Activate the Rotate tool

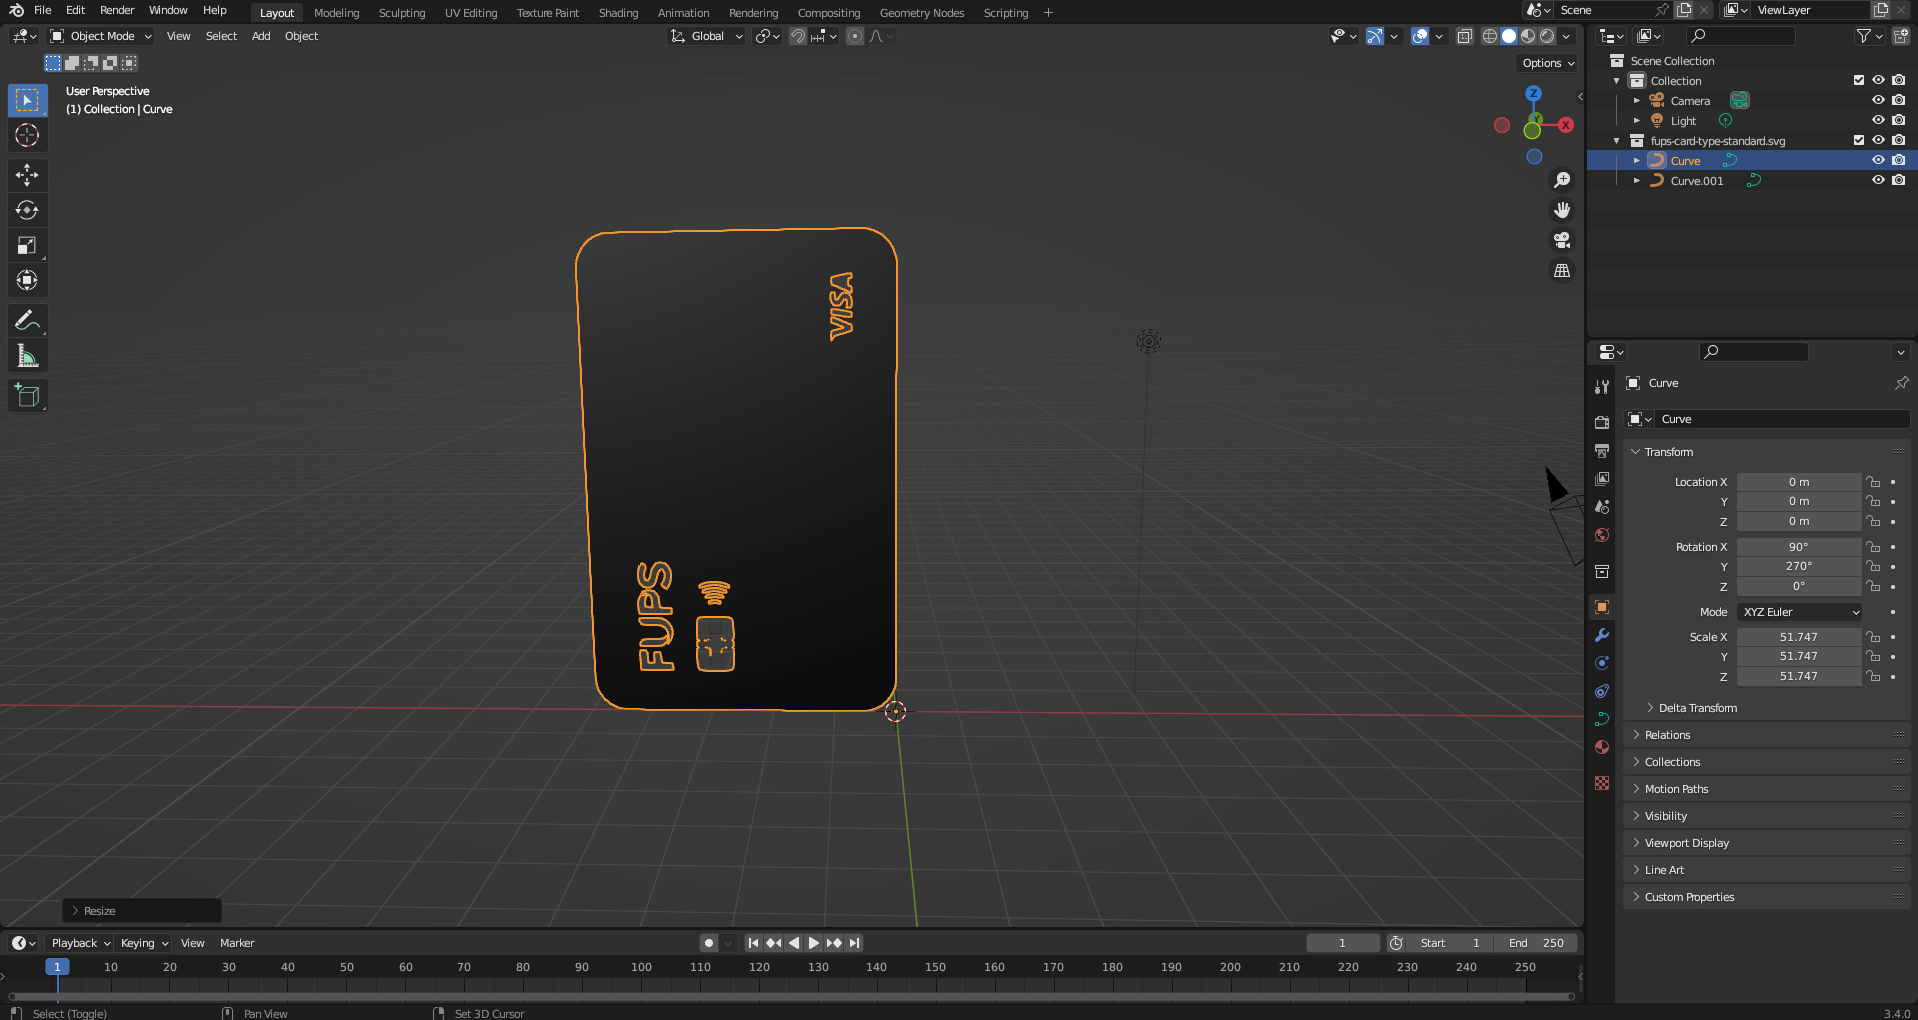(x=27, y=210)
